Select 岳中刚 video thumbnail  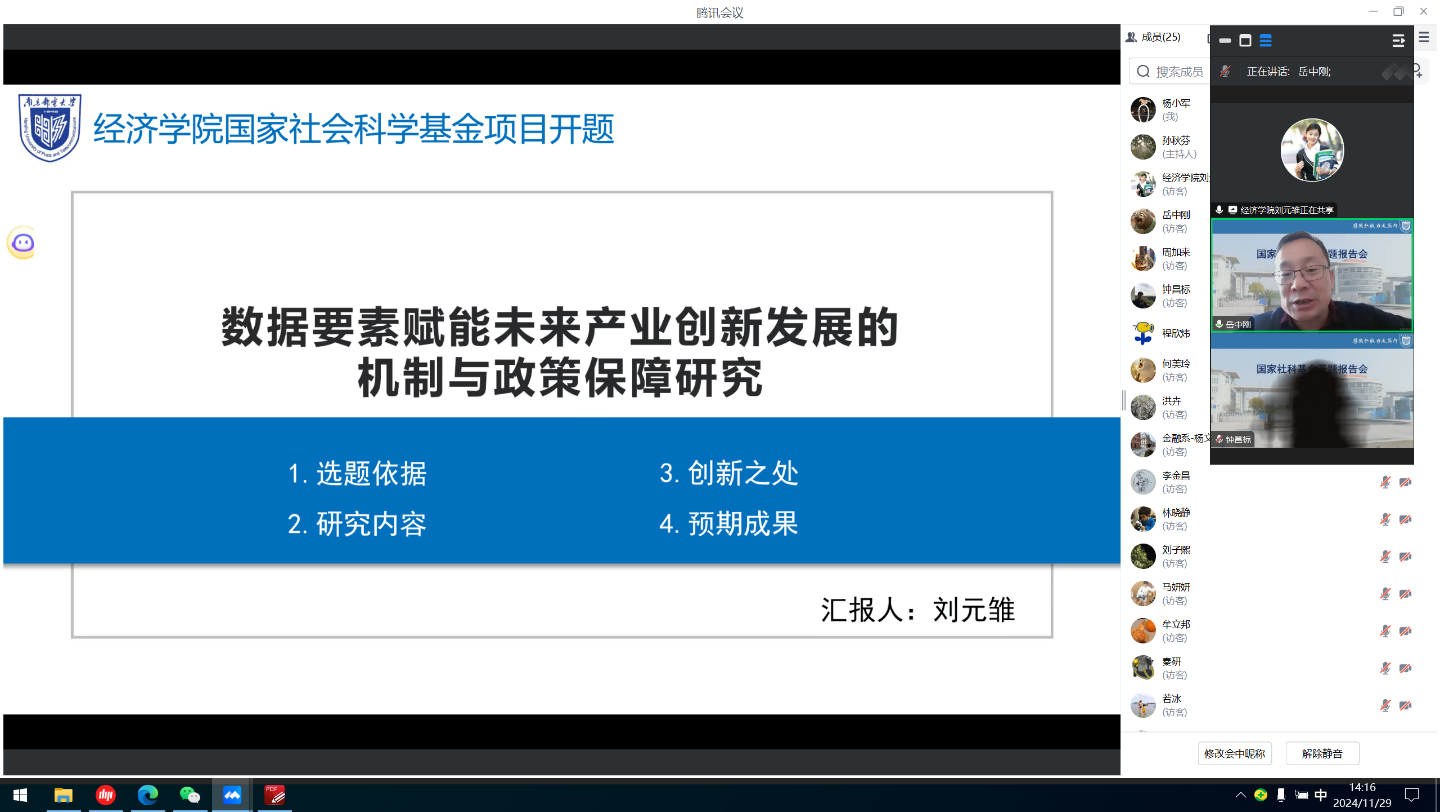(1311, 275)
